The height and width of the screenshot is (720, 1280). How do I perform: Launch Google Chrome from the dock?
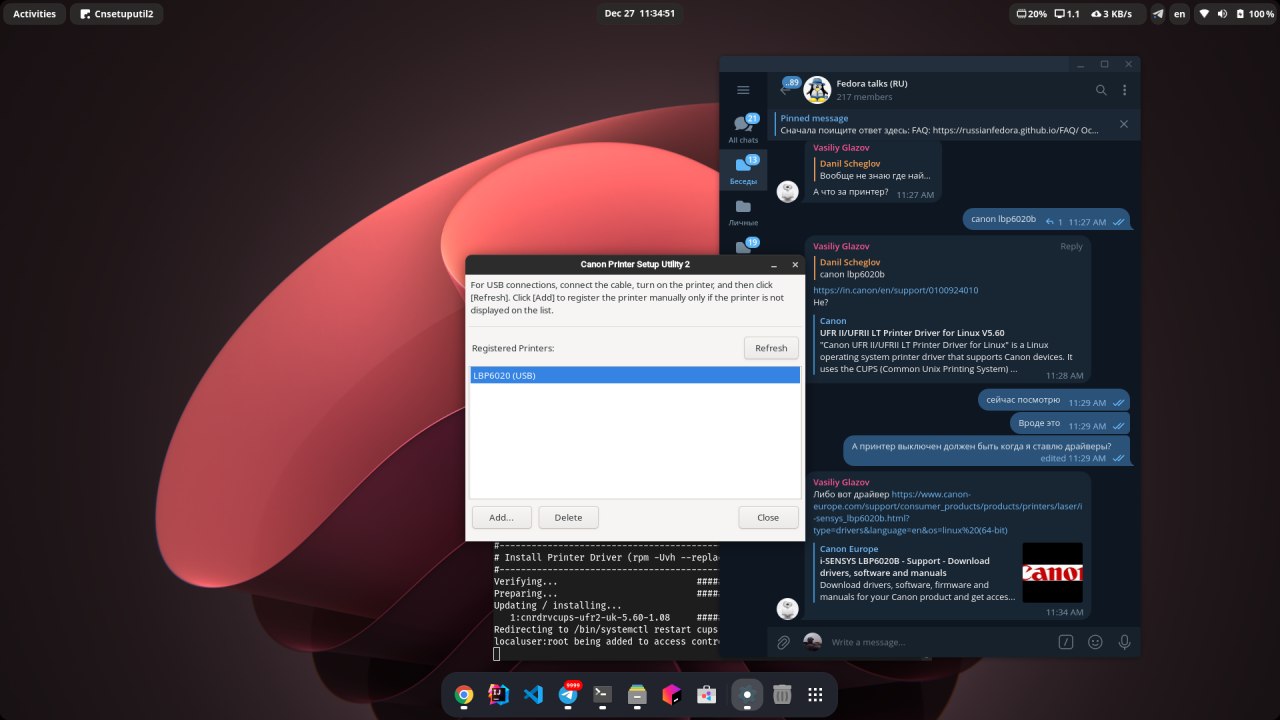click(x=464, y=694)
